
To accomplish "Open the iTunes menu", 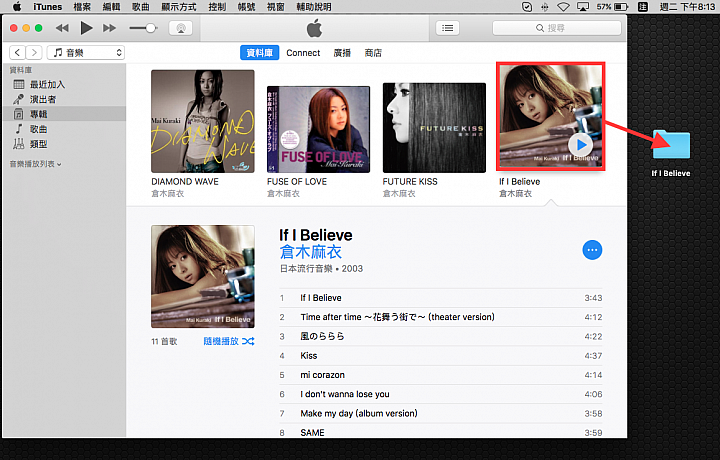I will [47, 7].
